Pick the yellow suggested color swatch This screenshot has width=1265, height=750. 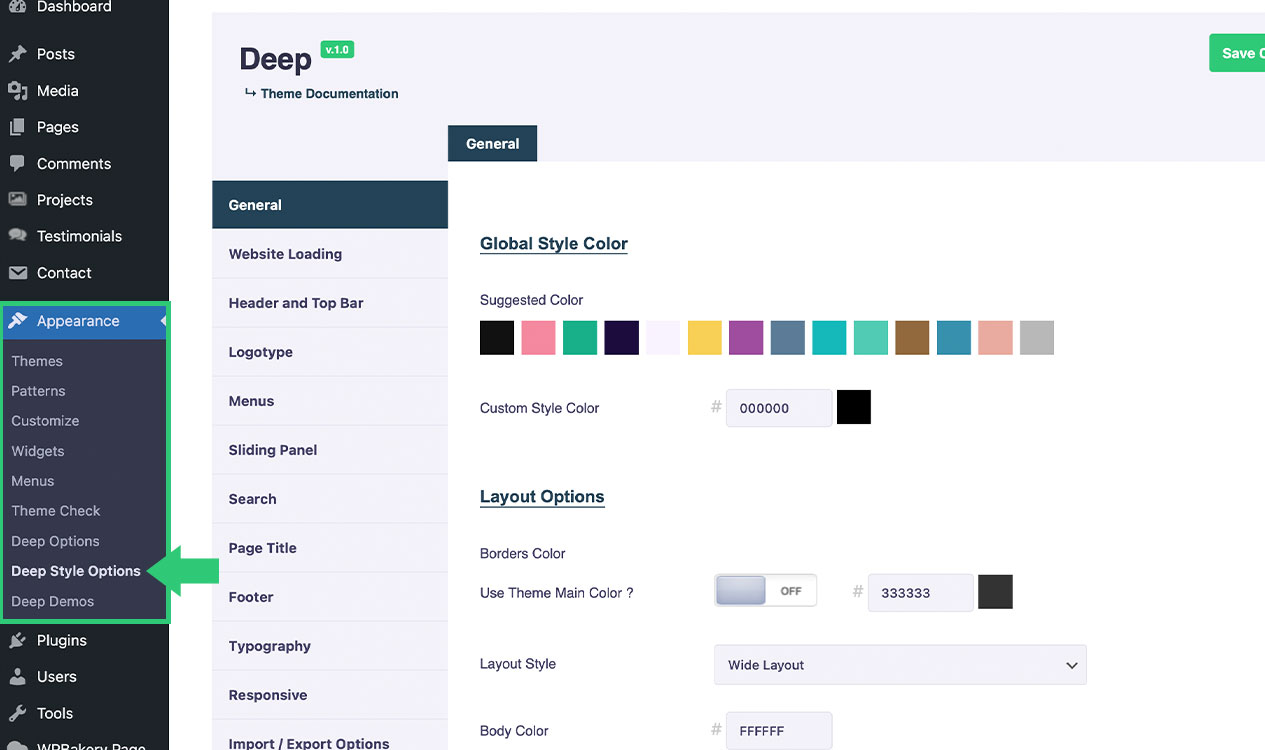click(x=705, y=338)
